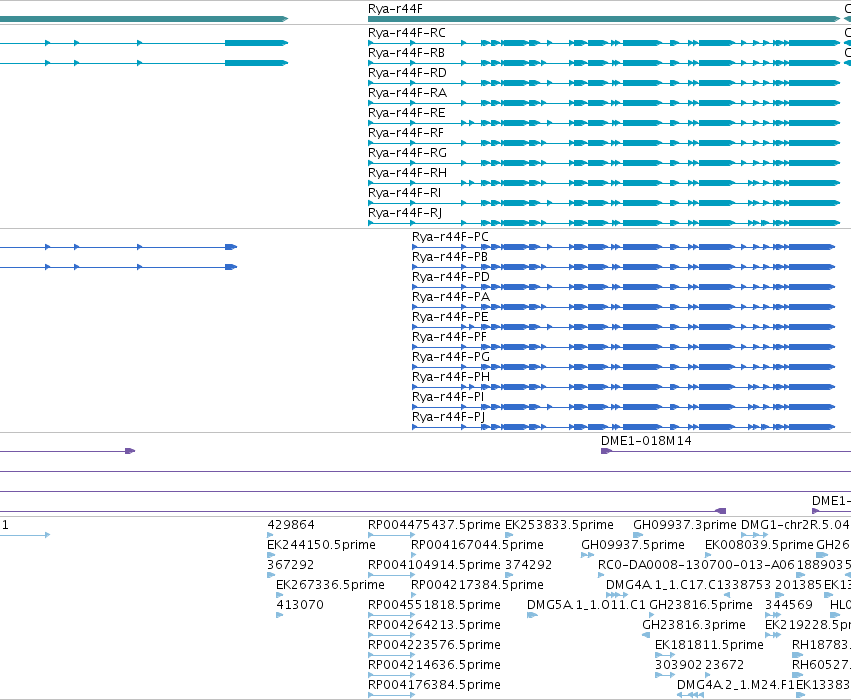The height and width of the screenshot is (700, 851).
Task: Open EST RP004176384.5prime
Action: pos(434,686)
